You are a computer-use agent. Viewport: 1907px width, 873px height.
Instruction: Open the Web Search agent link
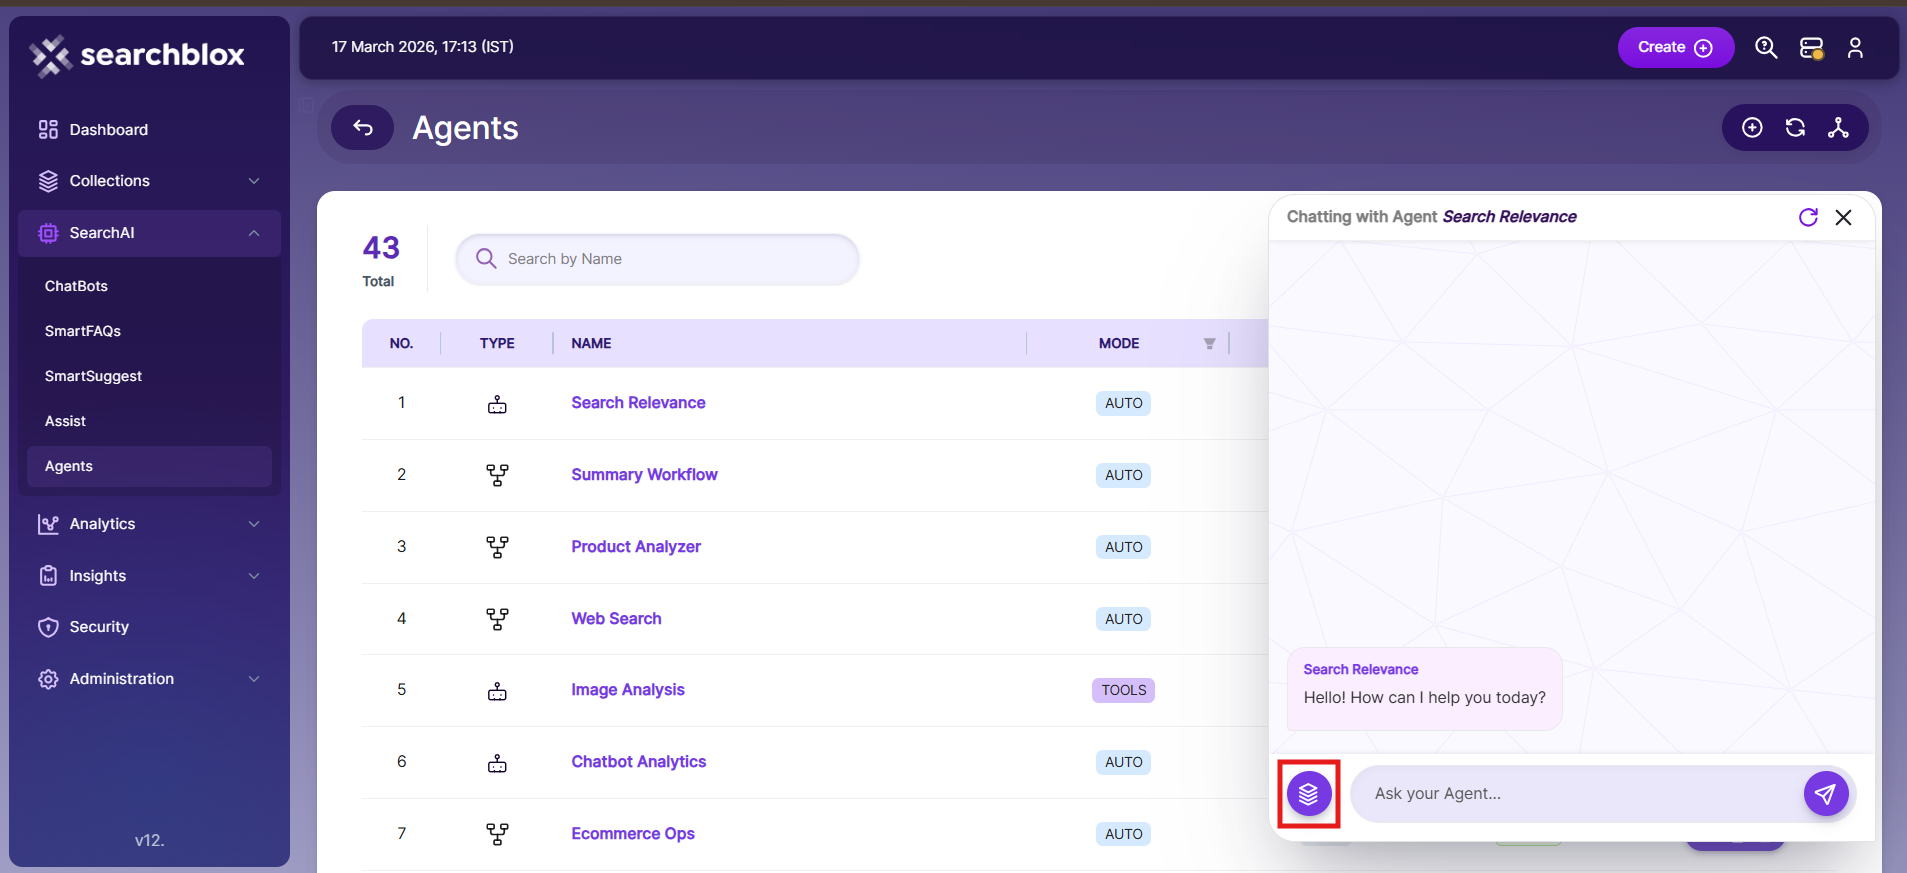coord(616,619)
